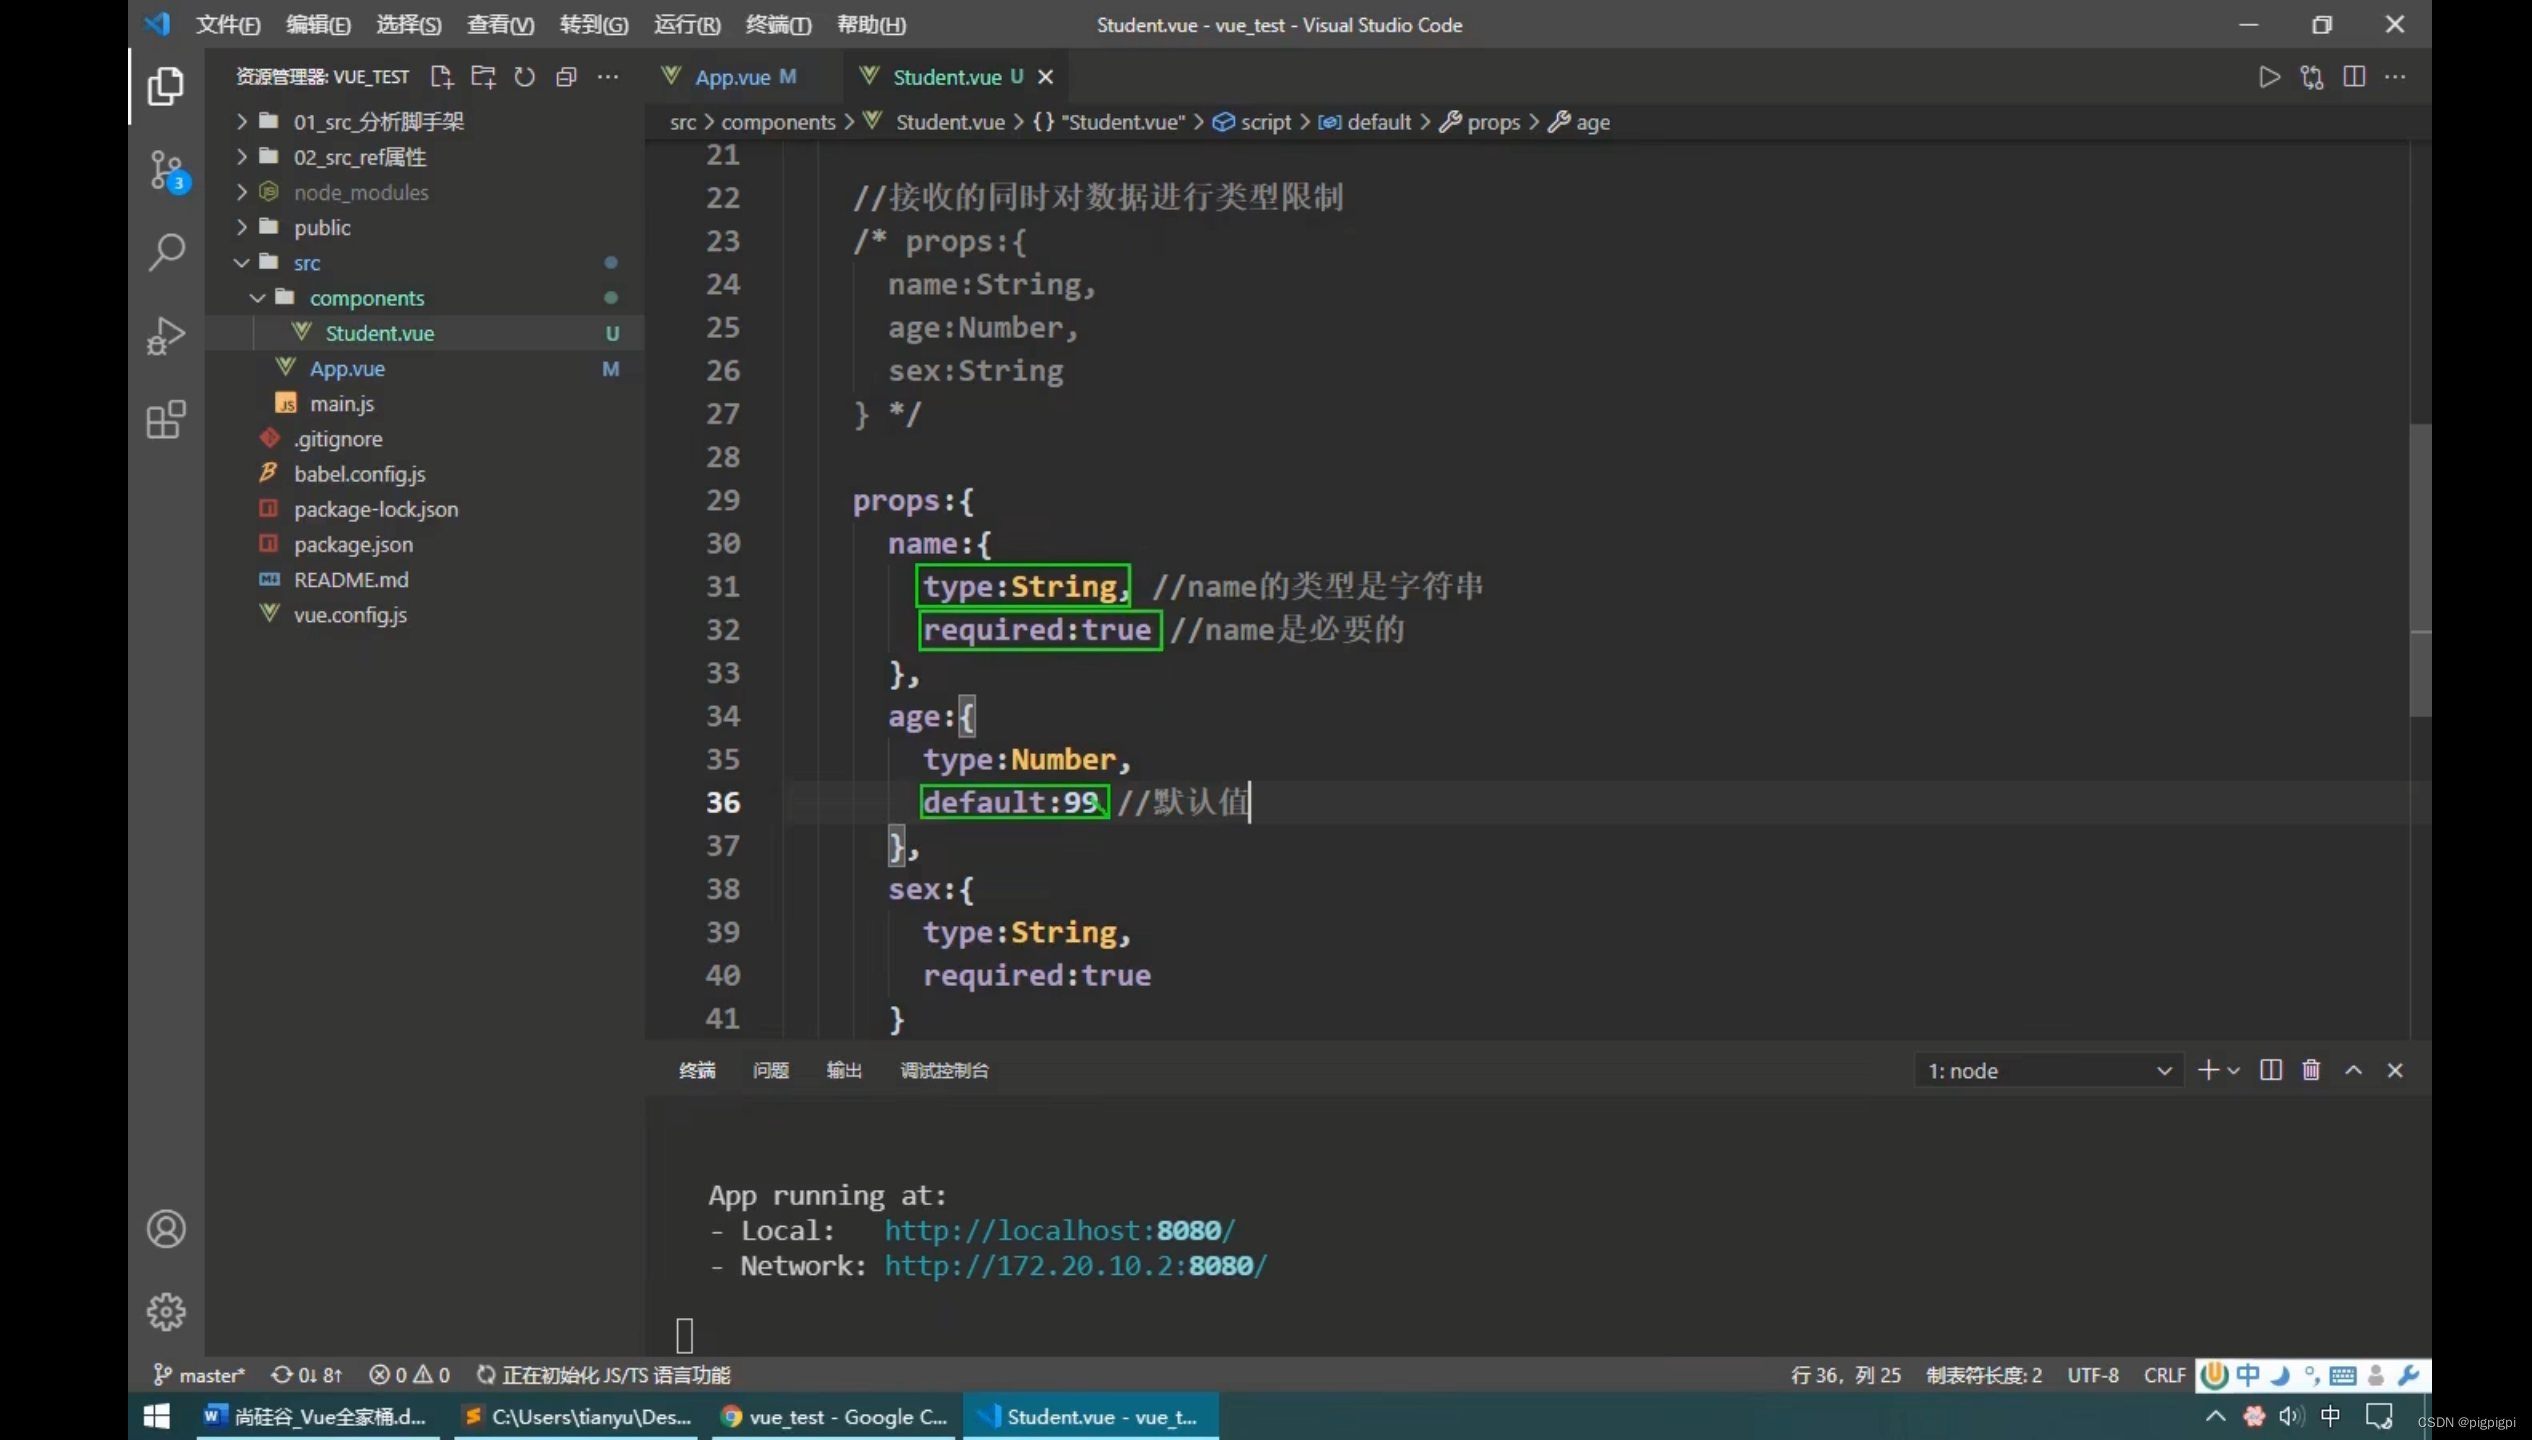Show errors and warnings count

[409, 1375]
